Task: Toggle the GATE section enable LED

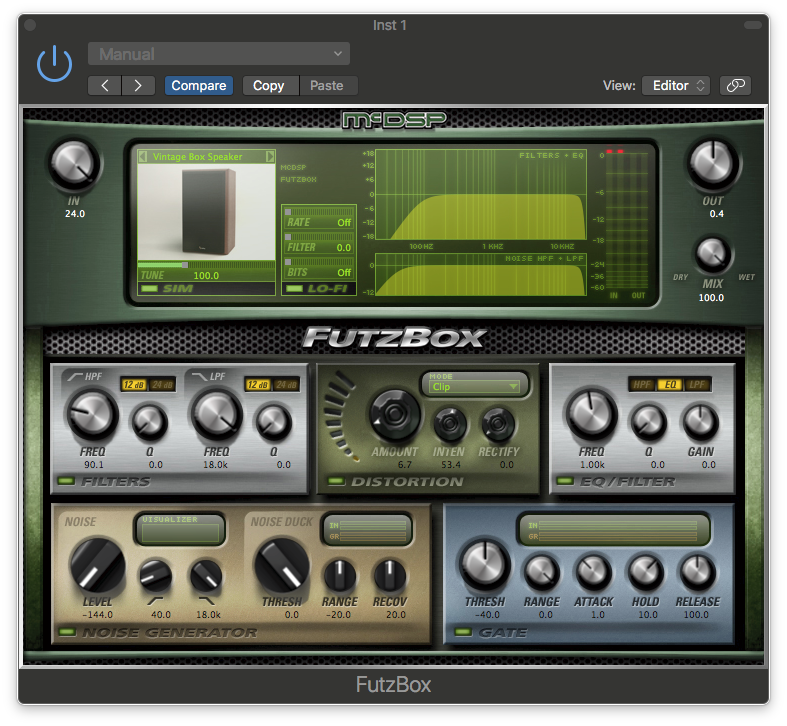Action: [463, 632]
